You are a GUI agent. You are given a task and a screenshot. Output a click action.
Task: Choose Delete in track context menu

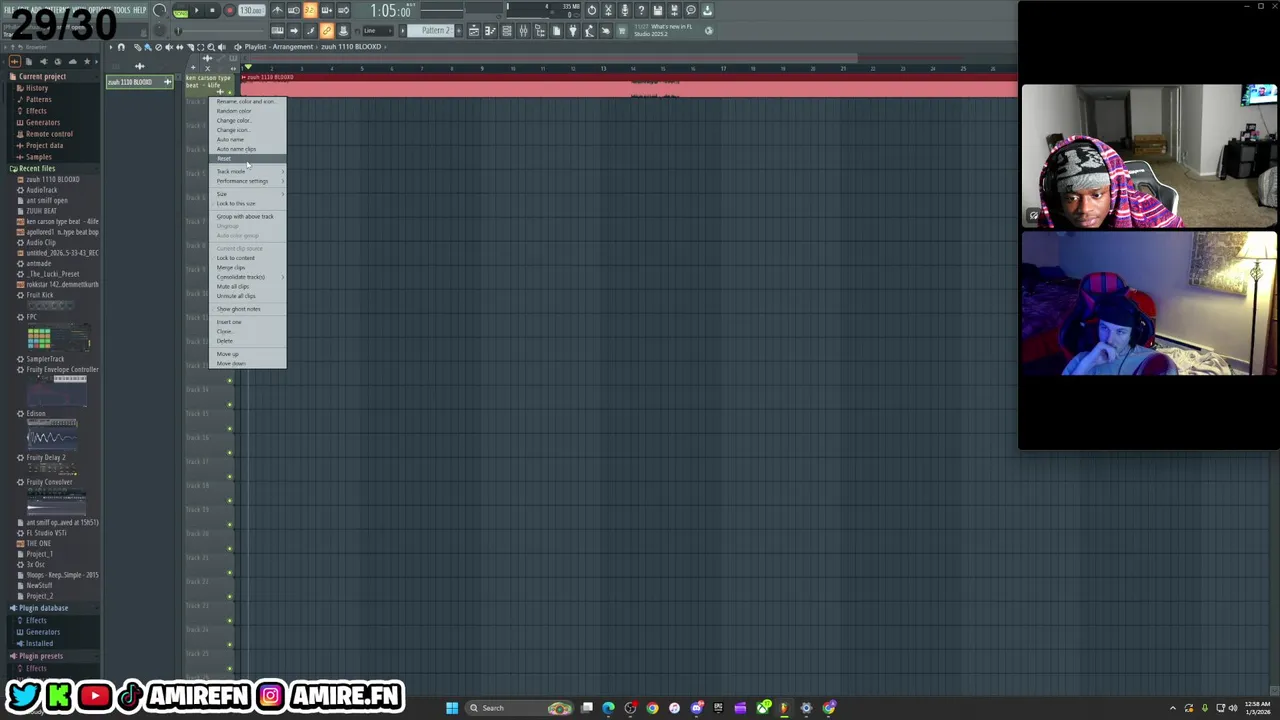pos(249,341)
